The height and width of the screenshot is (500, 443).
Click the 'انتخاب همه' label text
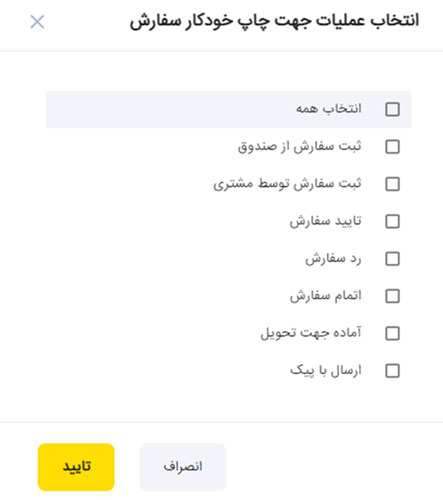pos(329,109)
